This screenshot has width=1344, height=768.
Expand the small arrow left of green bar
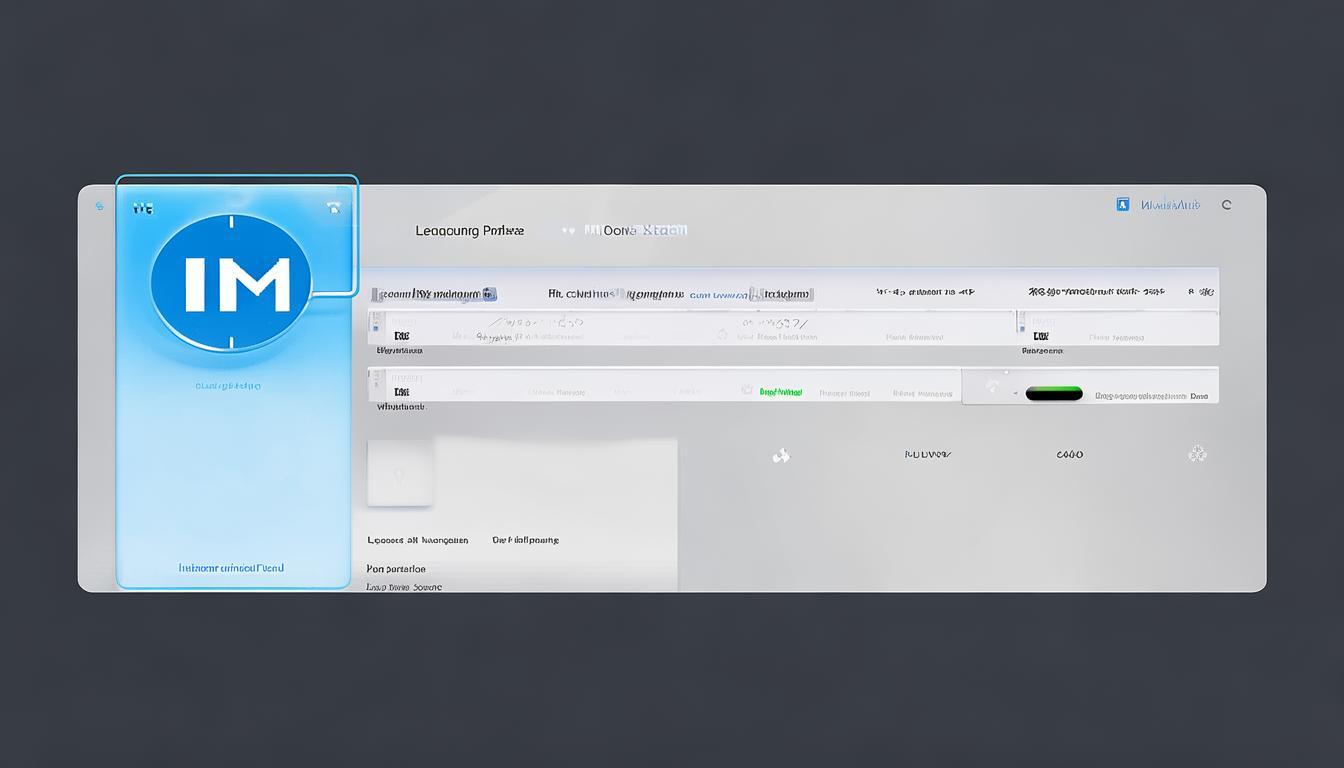tap(1016, 395)
